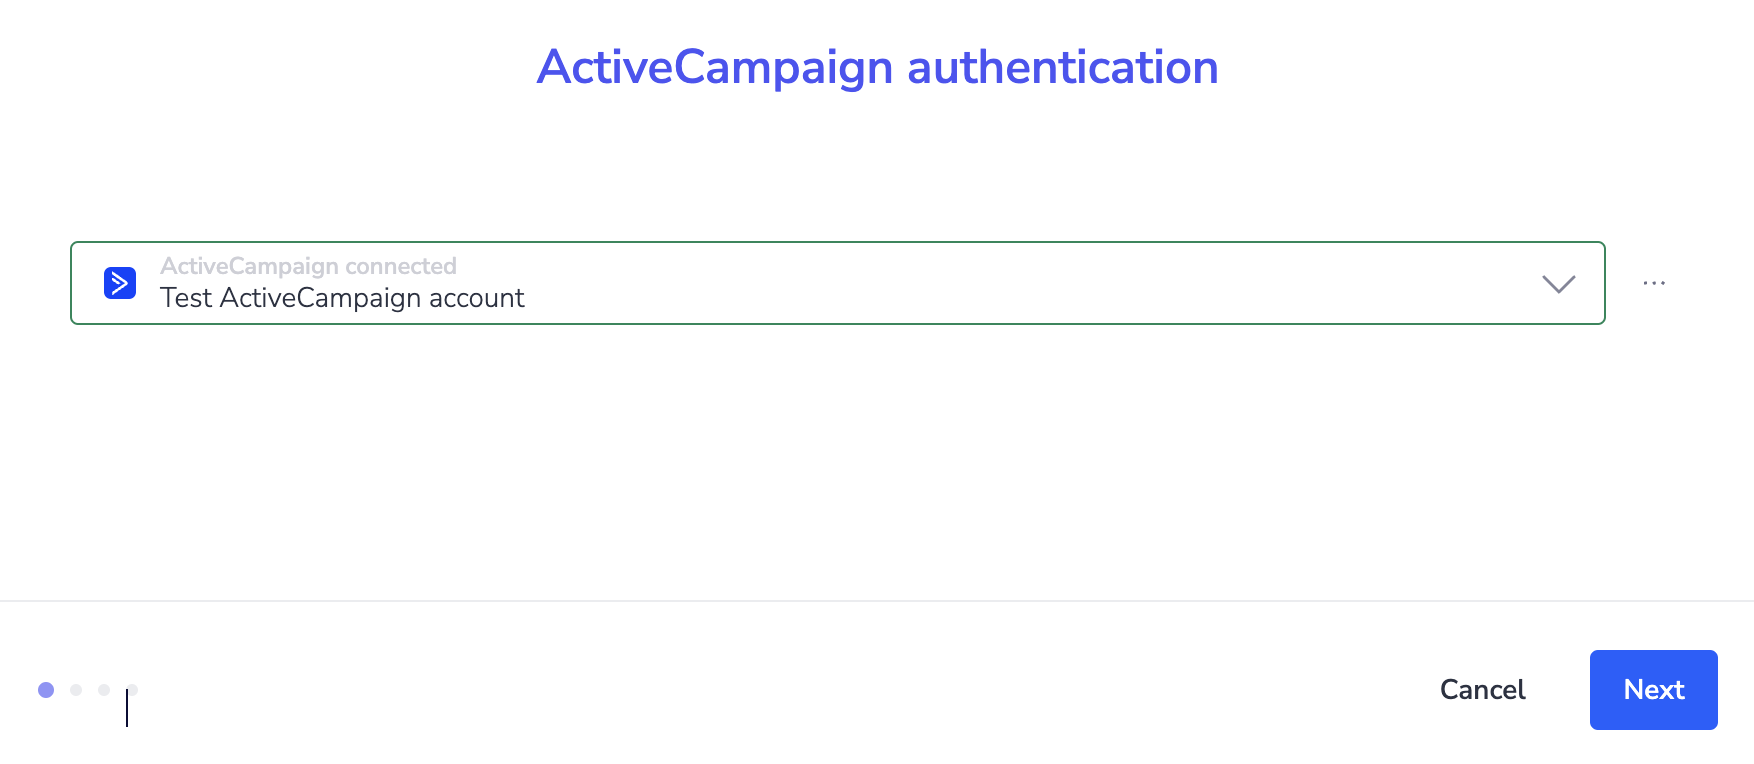Click the ActiveCampaign authentication heading

[x=877, y=68]
